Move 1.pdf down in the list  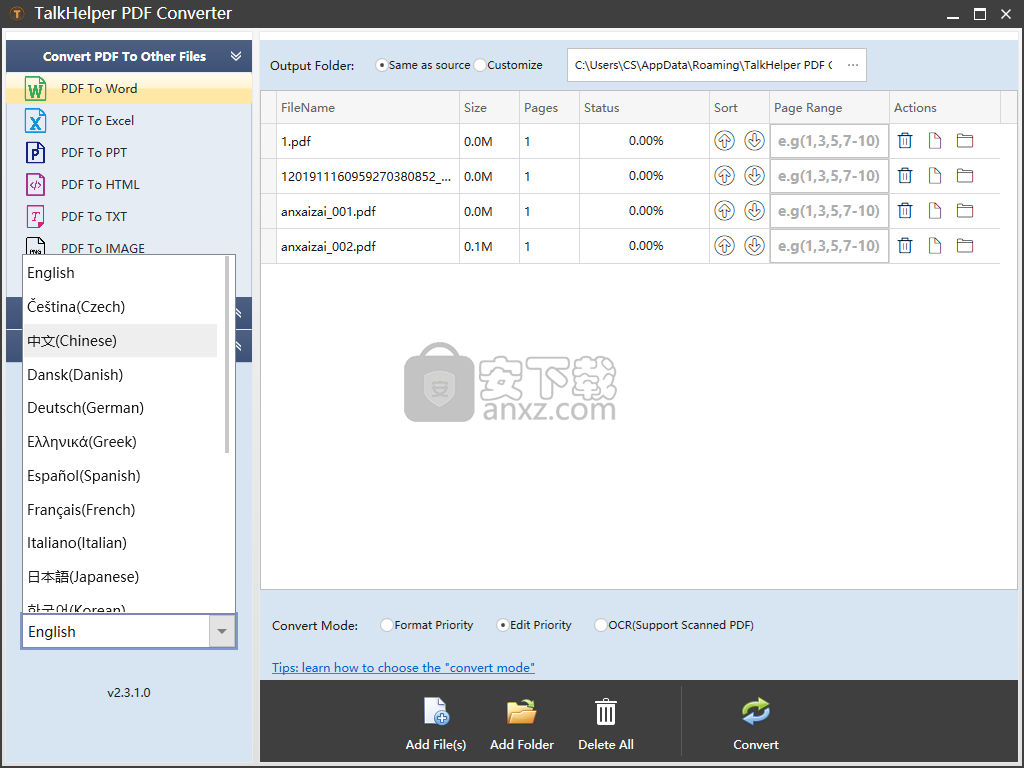(x=754, y=140)
